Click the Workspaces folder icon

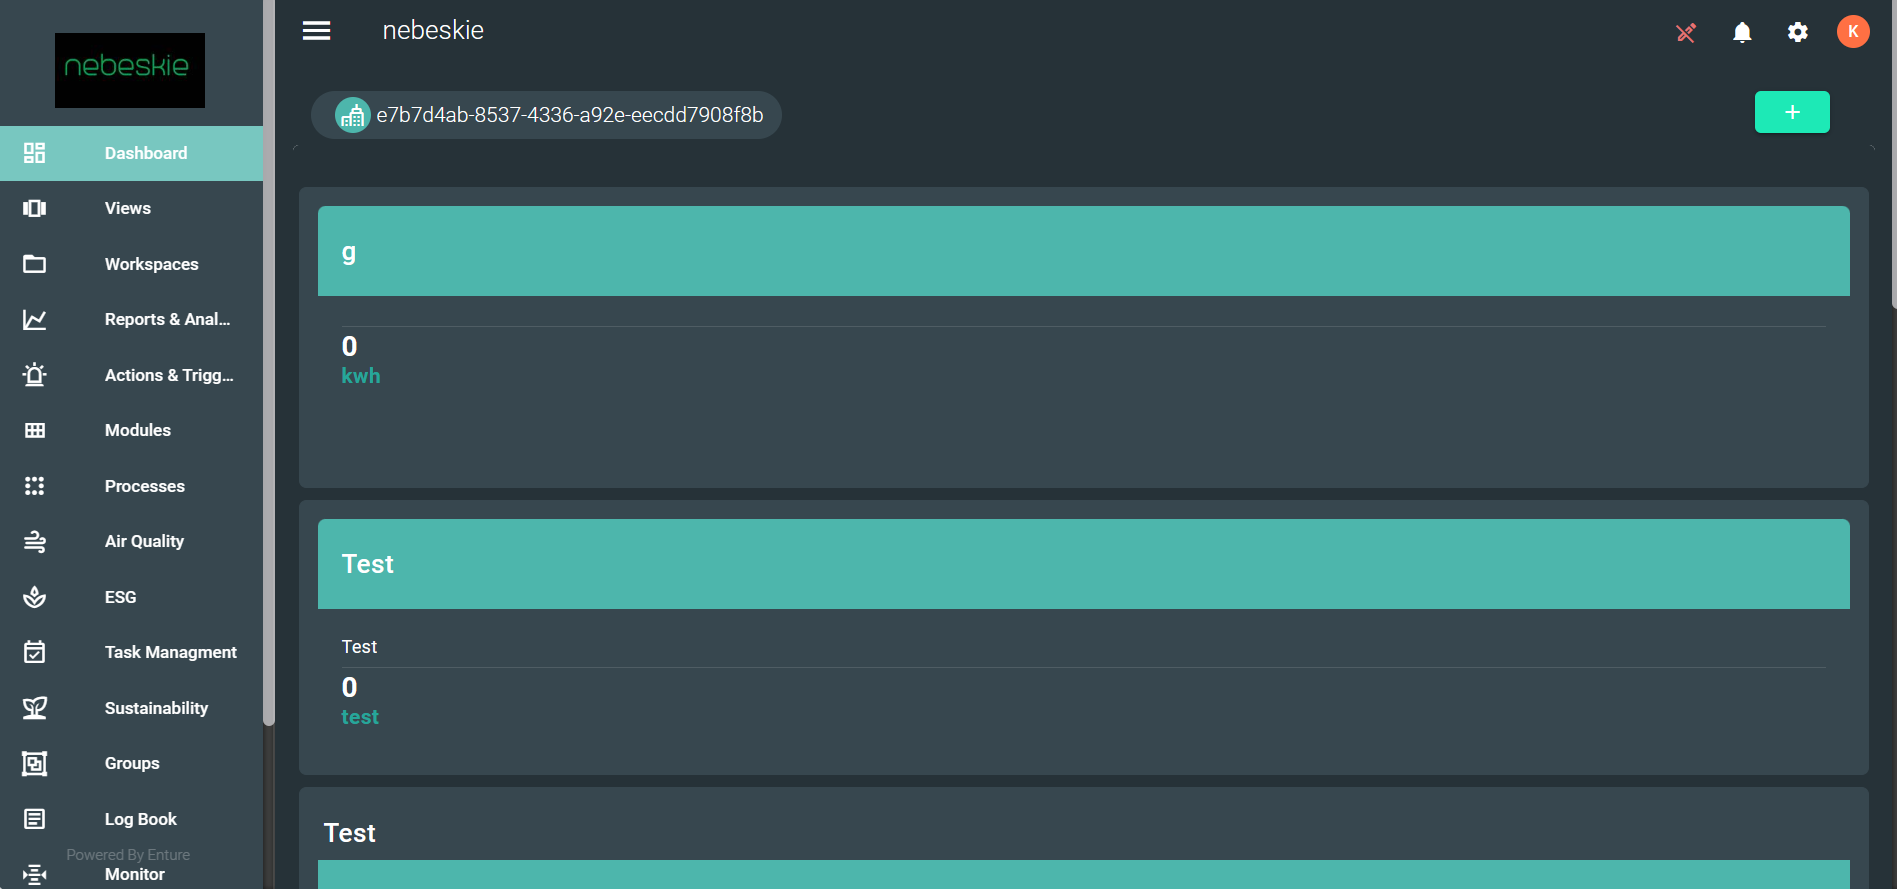(x=35, y=264)
